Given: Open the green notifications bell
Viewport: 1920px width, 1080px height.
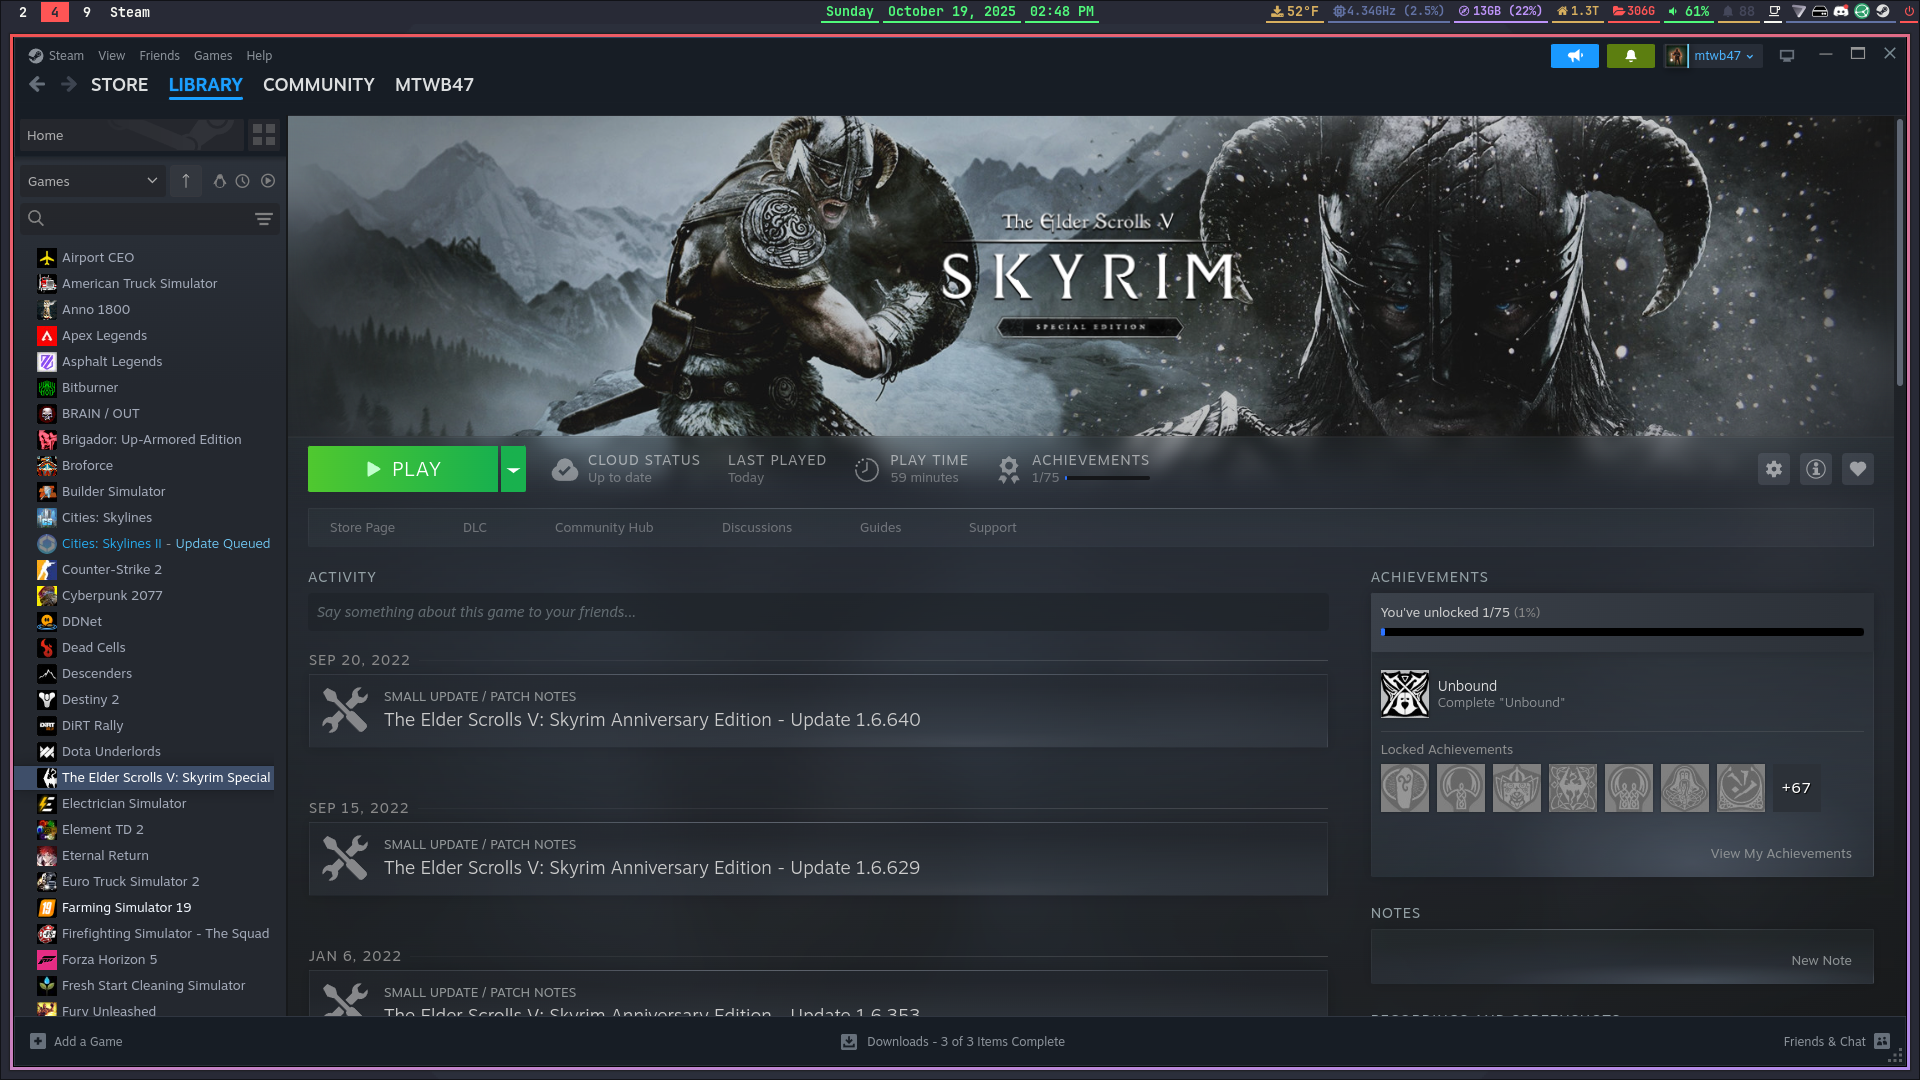Looking at the screenshot, I should click(x=1630, y=56).
